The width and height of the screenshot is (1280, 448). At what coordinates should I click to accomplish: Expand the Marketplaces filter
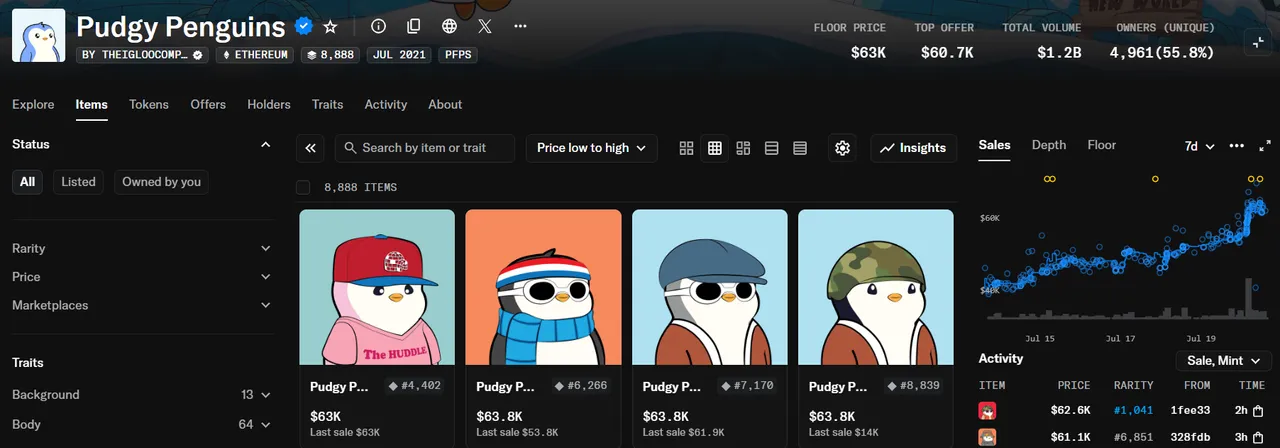141,305
